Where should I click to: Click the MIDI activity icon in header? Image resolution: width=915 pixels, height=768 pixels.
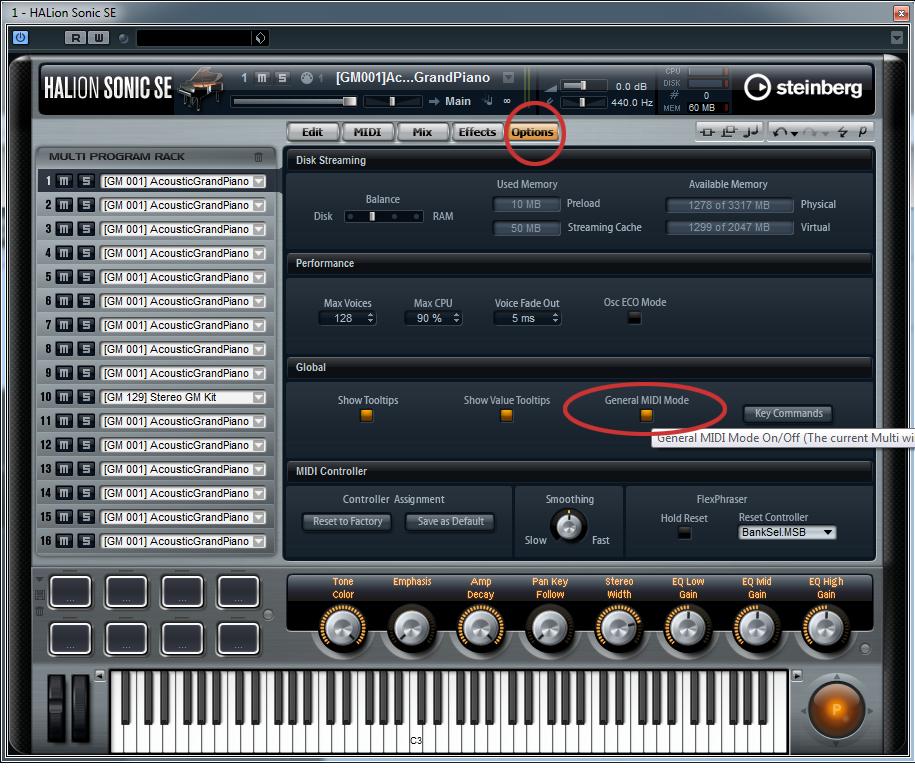coord(306,78)
